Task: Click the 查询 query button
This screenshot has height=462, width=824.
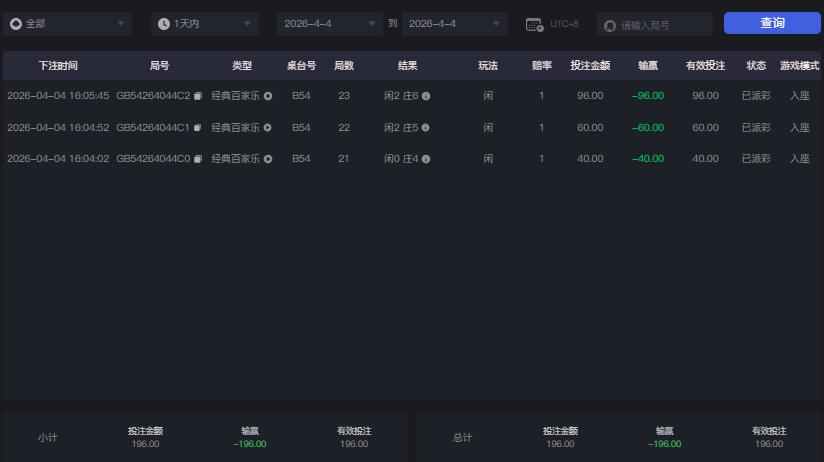Action: 772,23
